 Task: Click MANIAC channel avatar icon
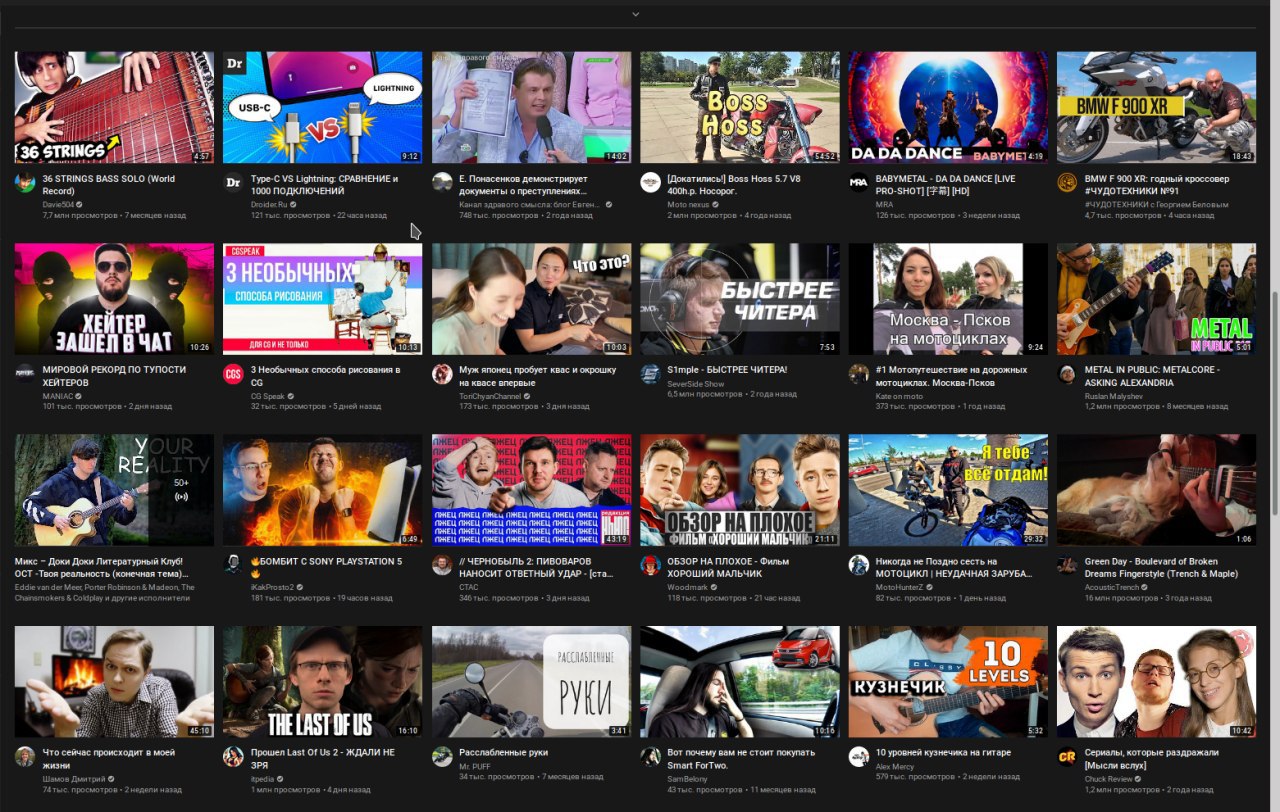point(25,374)
